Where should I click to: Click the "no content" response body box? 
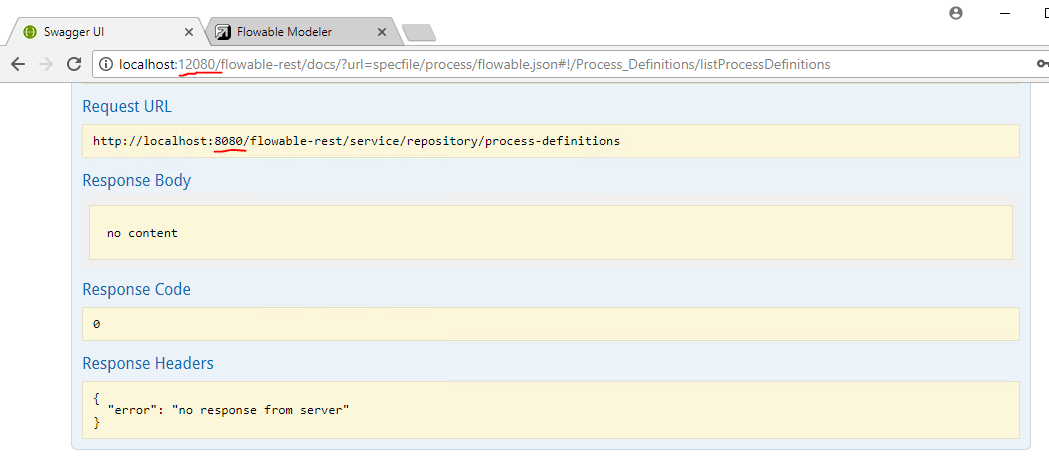pyautogui.click(x=550, y=233)
